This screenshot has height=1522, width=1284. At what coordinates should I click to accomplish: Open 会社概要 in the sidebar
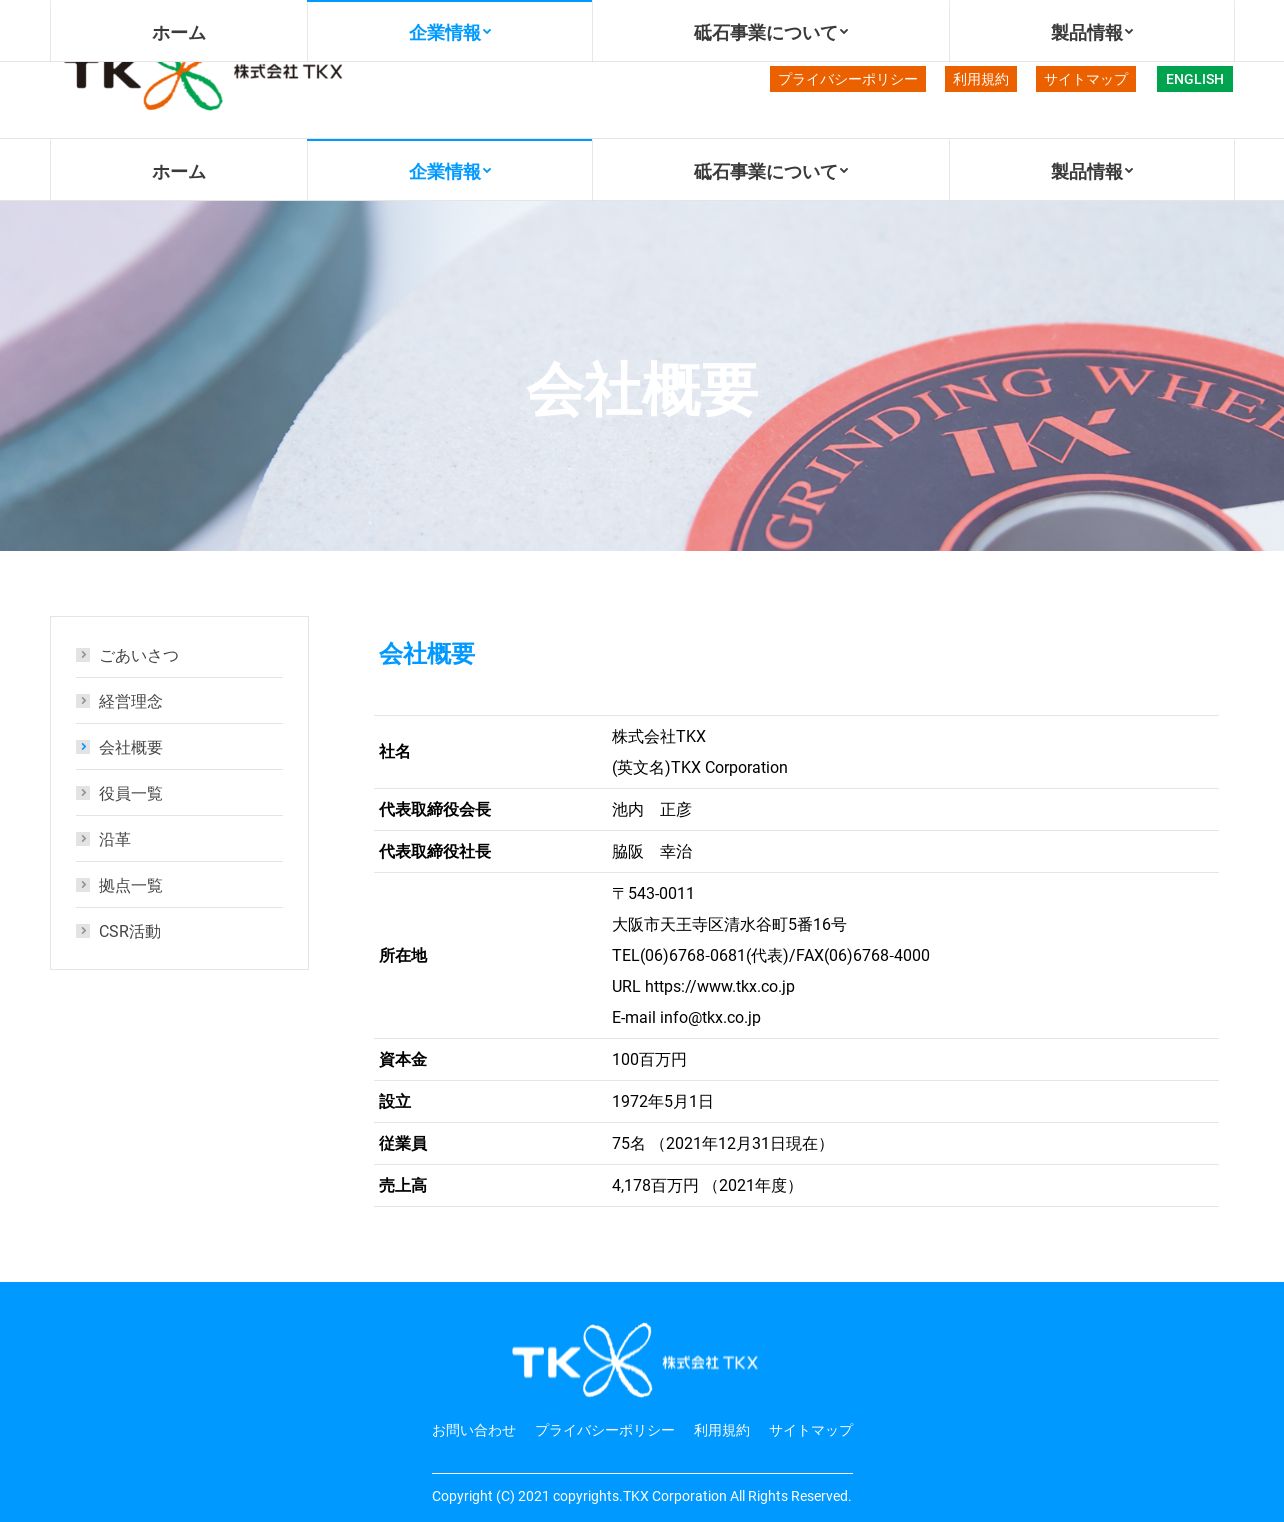pyautogui.click(x=131, y=748)
